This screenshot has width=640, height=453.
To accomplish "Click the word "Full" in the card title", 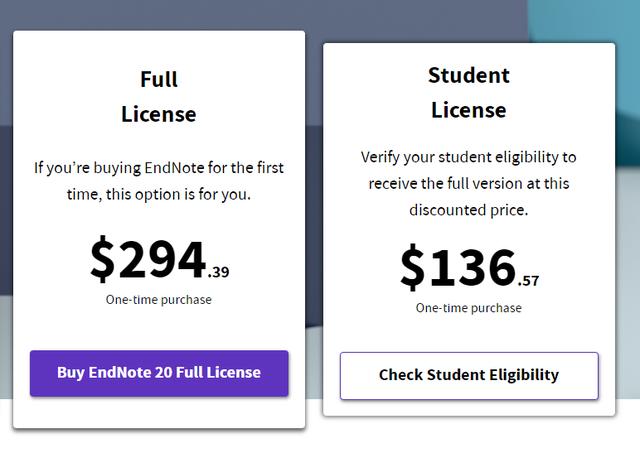I will [159, 79].
